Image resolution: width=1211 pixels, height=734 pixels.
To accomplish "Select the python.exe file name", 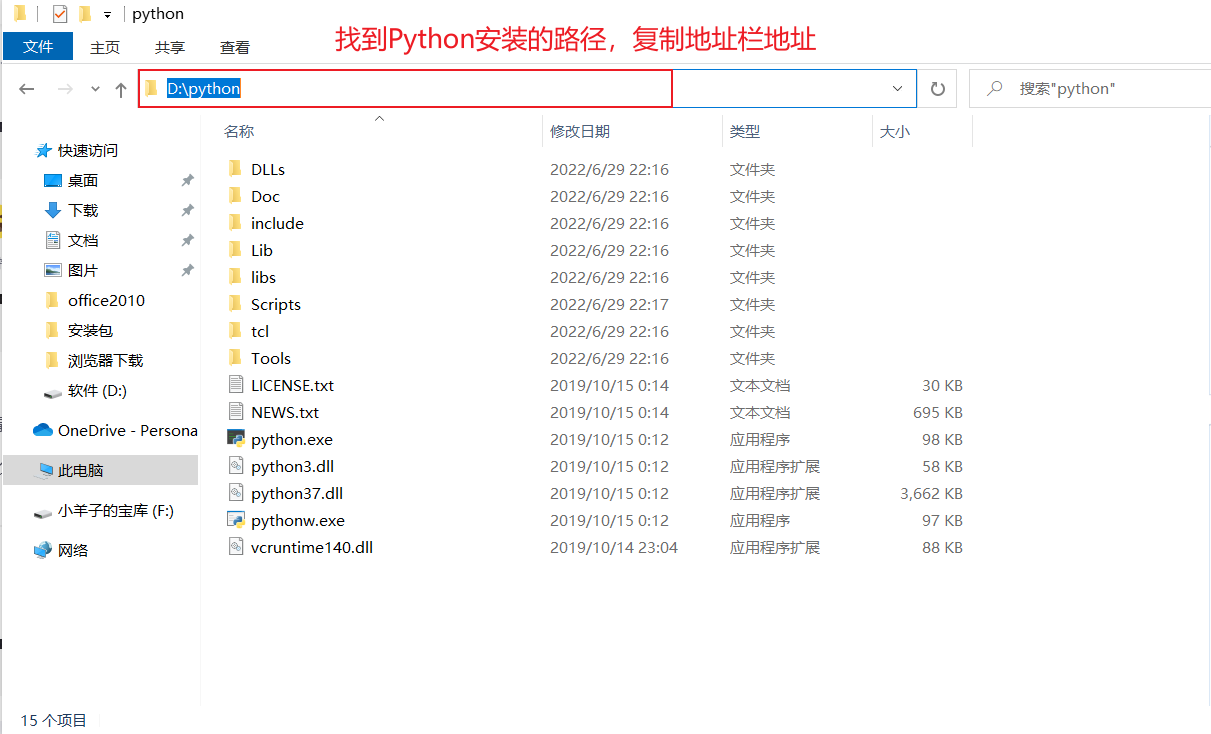I will 292,439.
